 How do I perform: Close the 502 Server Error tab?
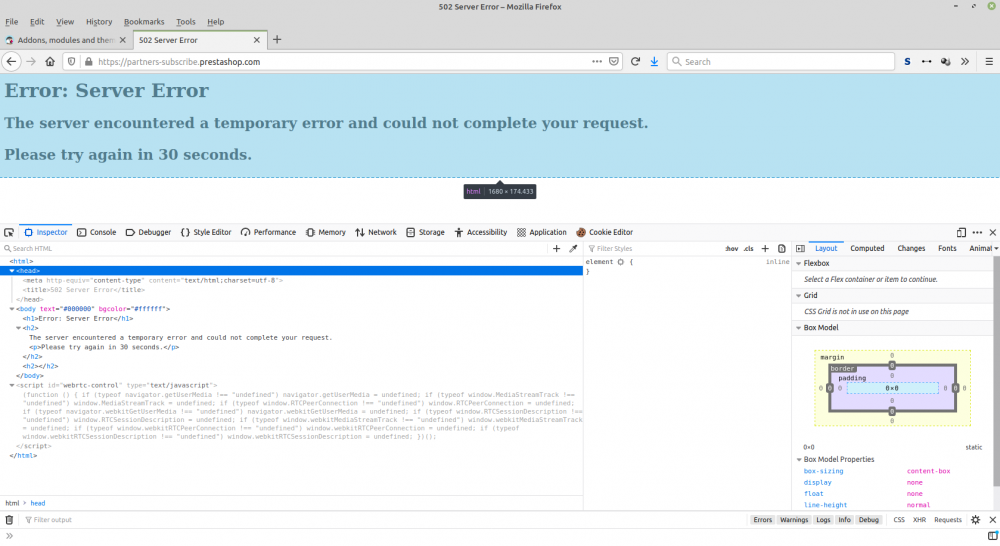tap(256, 40)
